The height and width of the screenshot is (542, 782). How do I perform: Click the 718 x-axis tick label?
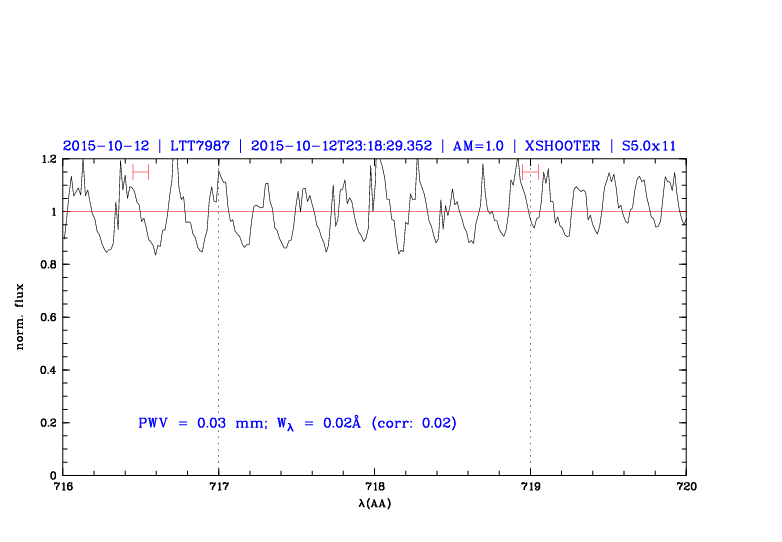click(374, 486)
